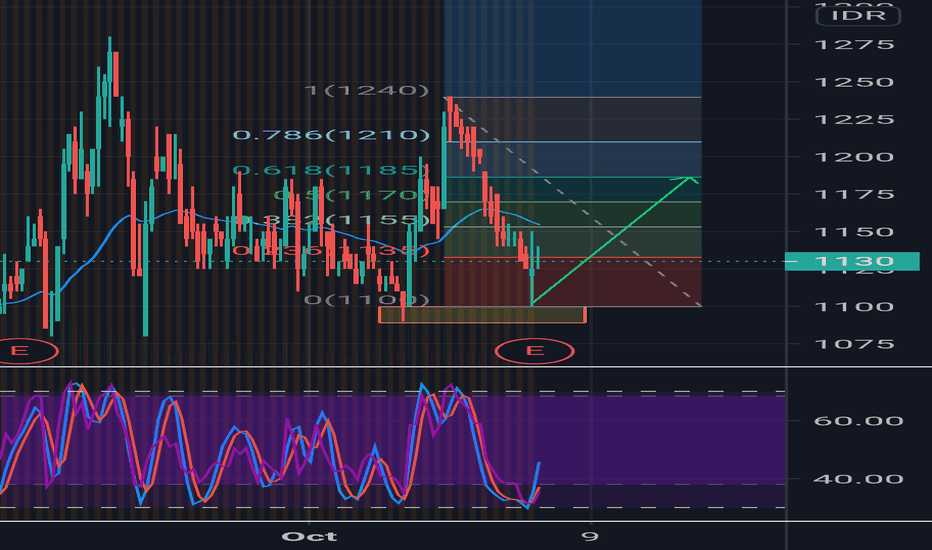The width and height of the screenshot is (932, 550).
Task: Click the 40.00 oscillator axis label
Action: click(858, 479)
